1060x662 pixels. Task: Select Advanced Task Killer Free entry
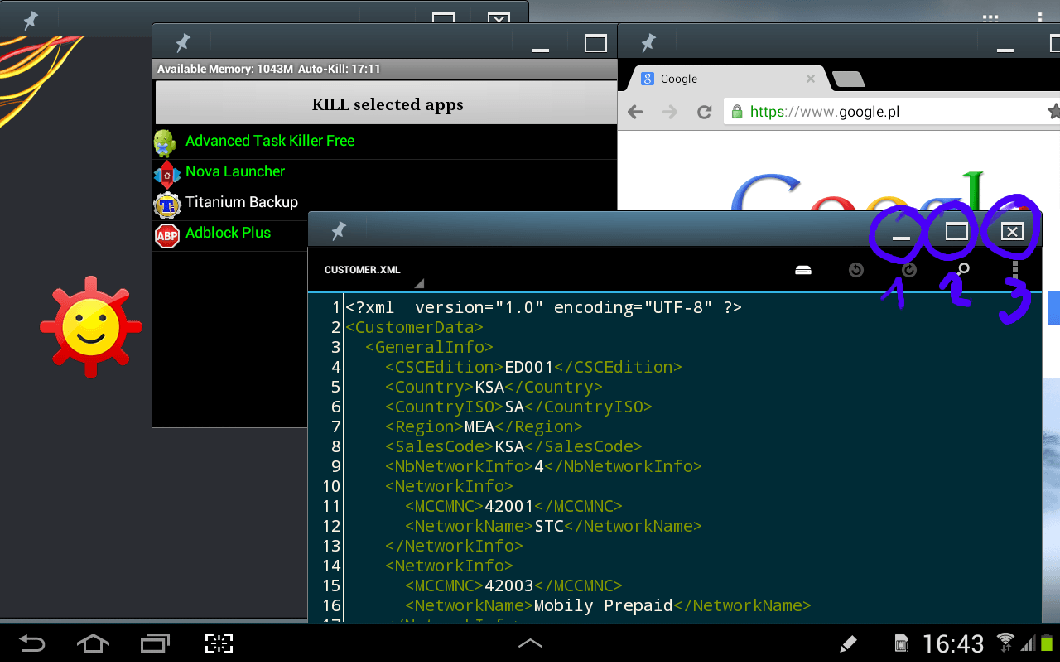(x=385, y=141)
